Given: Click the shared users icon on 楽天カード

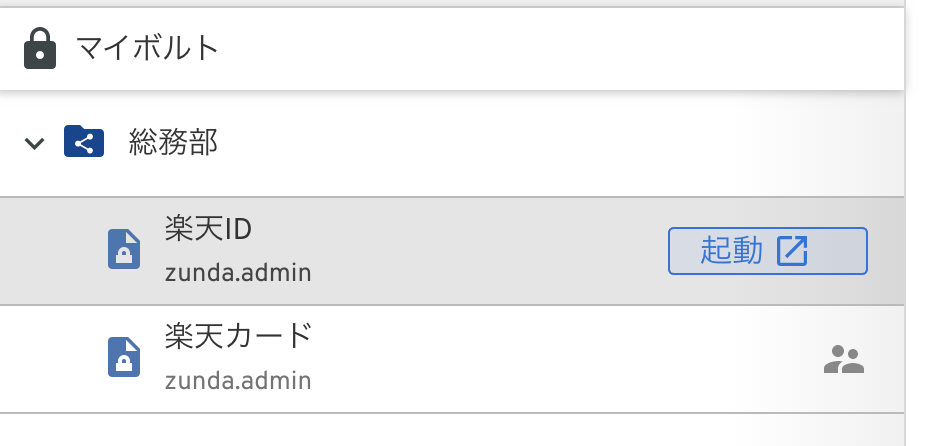Looking at the screenshot, I should click(x=844, y=359).
